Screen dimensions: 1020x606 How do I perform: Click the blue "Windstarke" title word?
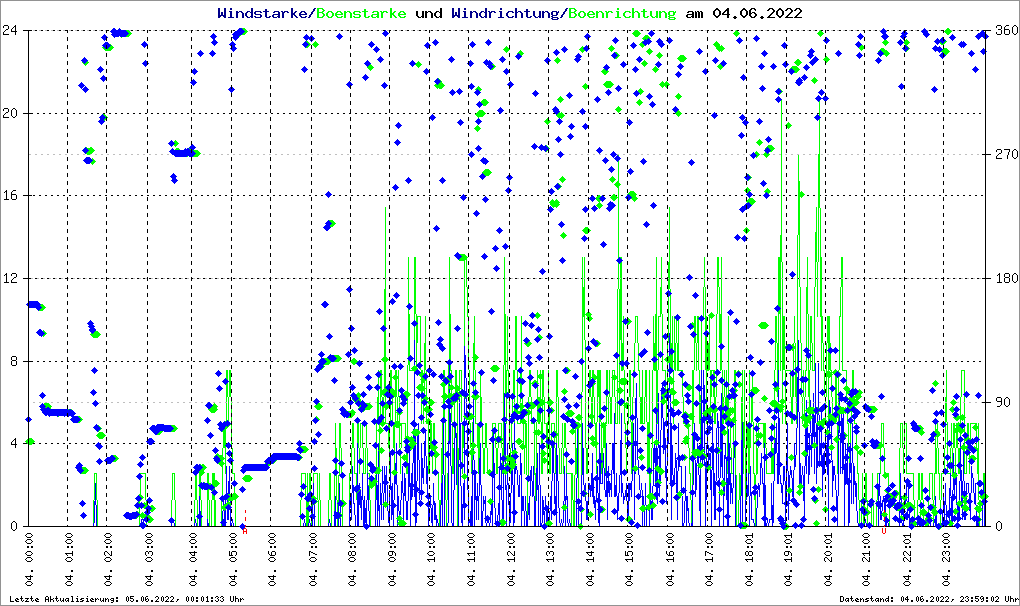pyautogui.click(x=264, y=13)
